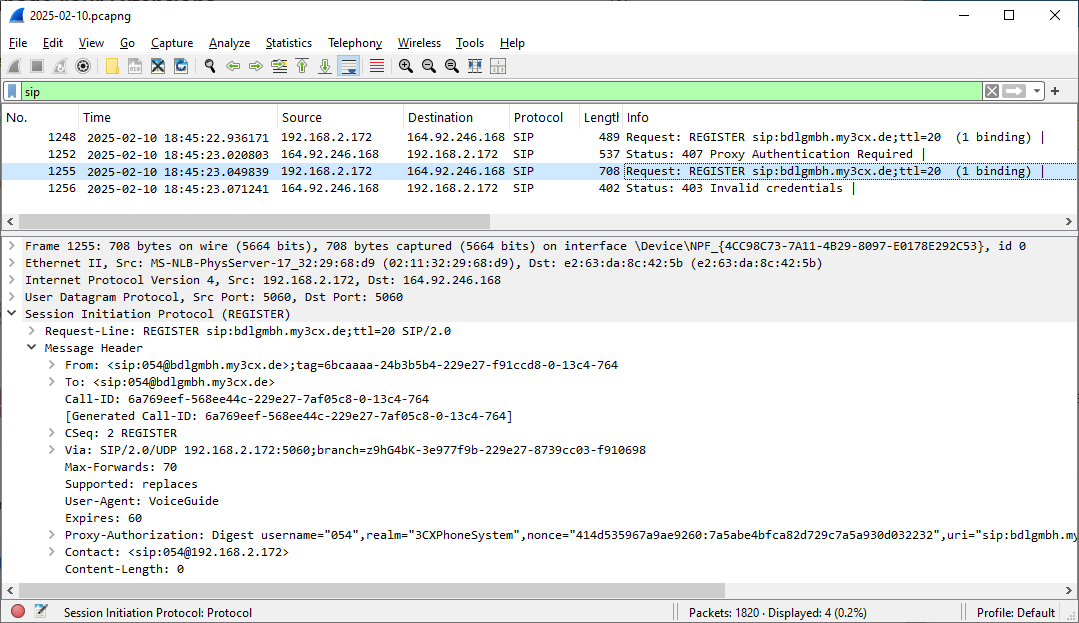1079x623 pixels.
Task: Apply the display filter arrow
Action: (x=1014, y=92)
